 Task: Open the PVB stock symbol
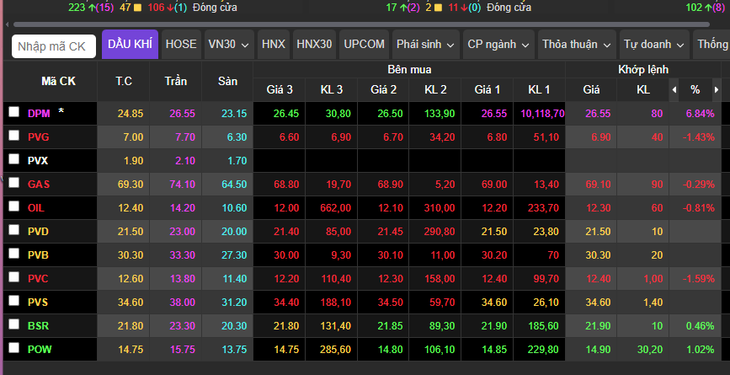(x=38, y=255)
